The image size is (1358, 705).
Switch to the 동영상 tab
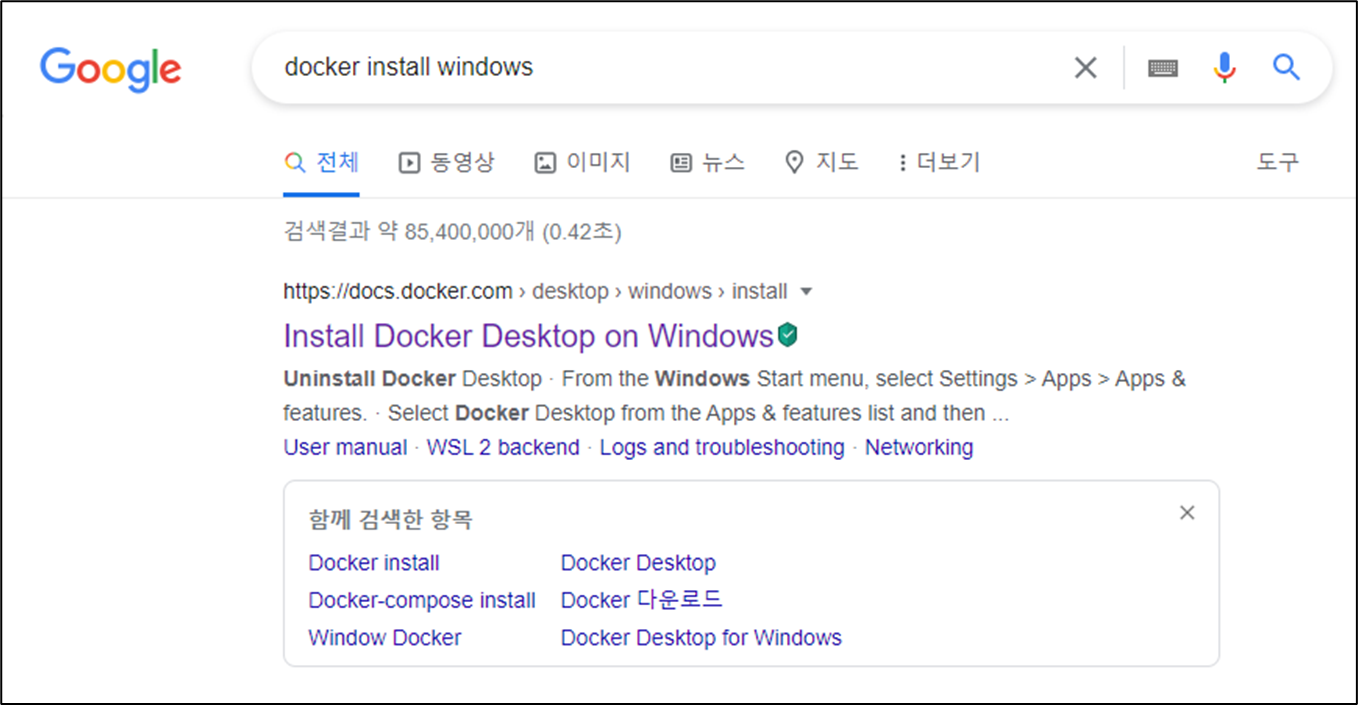coord(446,162)
